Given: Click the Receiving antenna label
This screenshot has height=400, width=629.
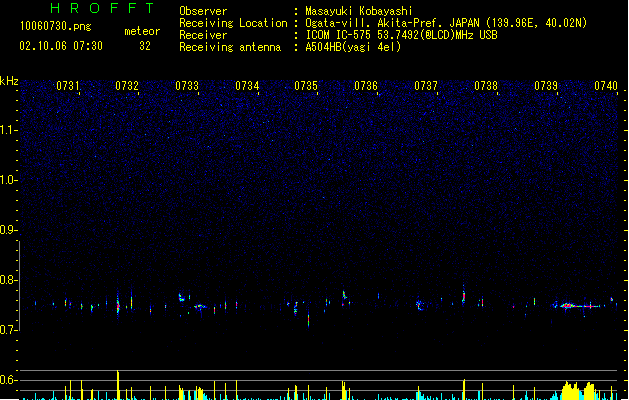Looking at the screenshot, I should (230, 47).
